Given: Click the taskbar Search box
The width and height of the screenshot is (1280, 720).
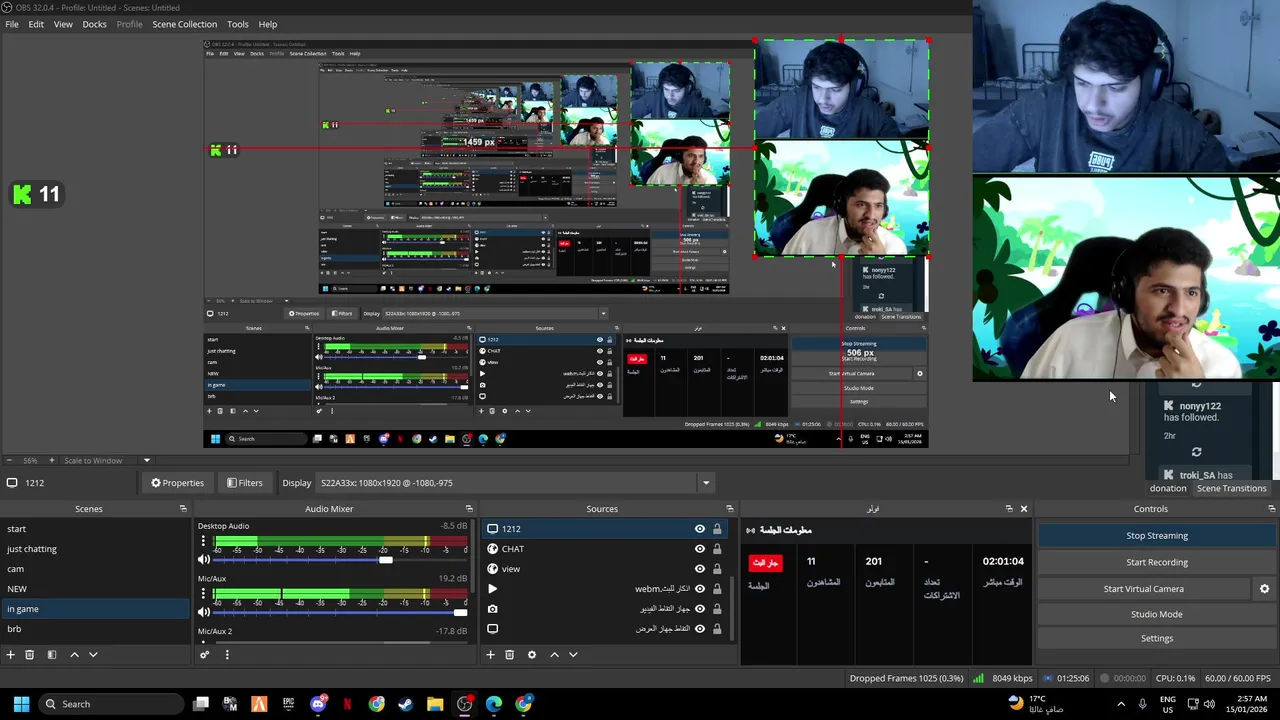Looking at the screenshot, I should (x=109, y=704).
